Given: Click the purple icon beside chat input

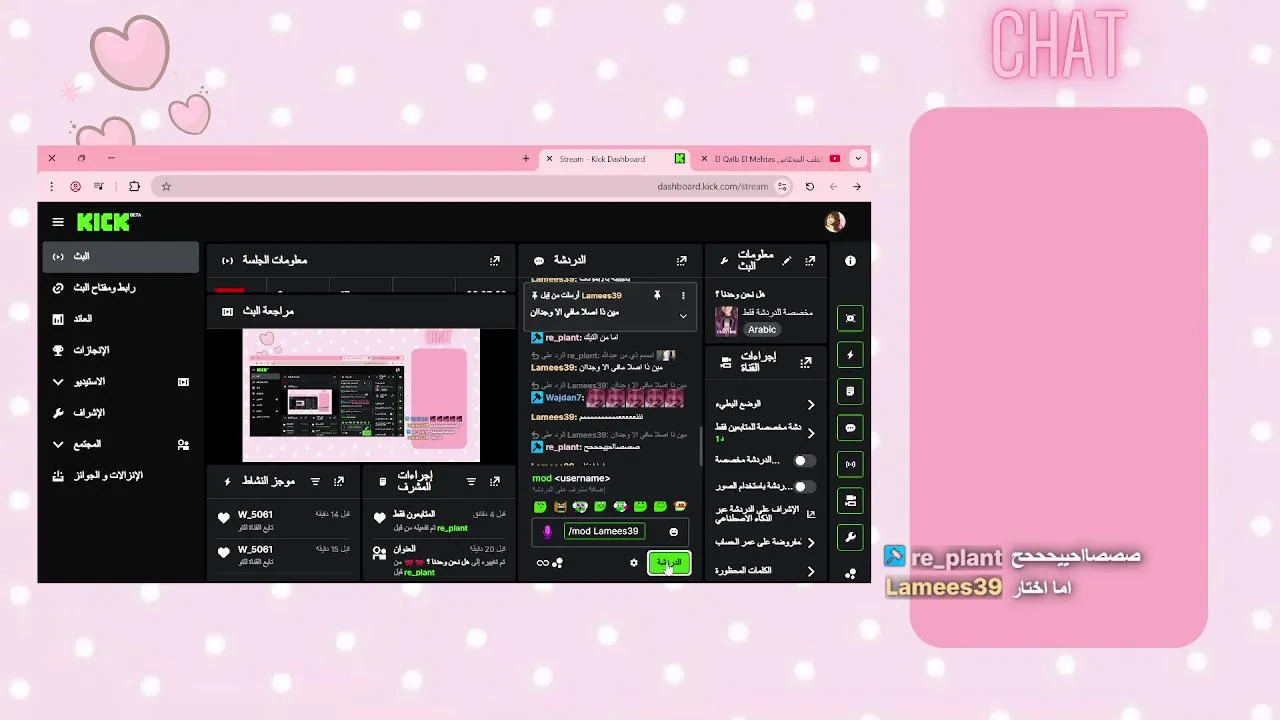Looking at the screenshot, I should (547, 532).
